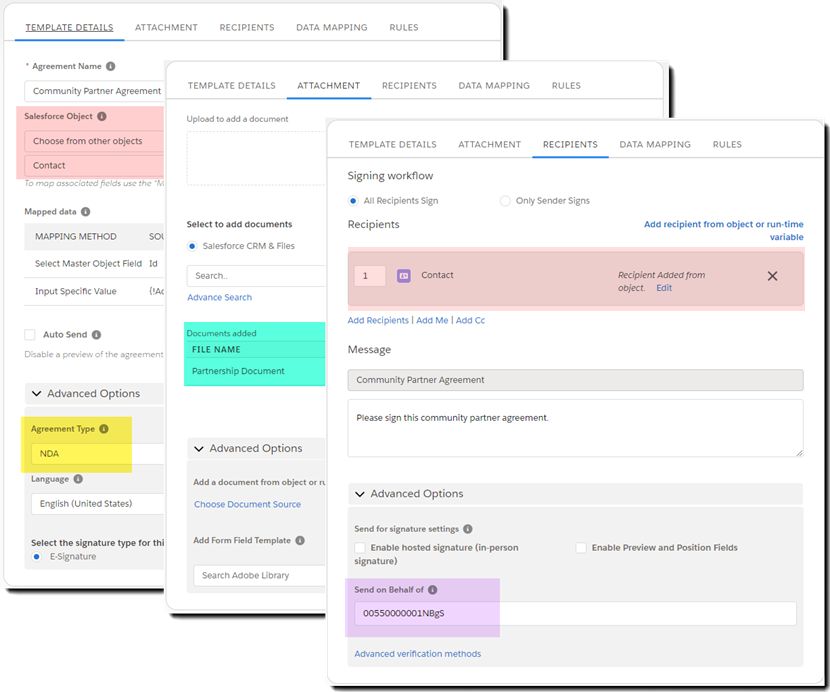Viewport: 830px width, 692px height.
Task: Click info icon next to Send for signature settings
Action: 467,528
